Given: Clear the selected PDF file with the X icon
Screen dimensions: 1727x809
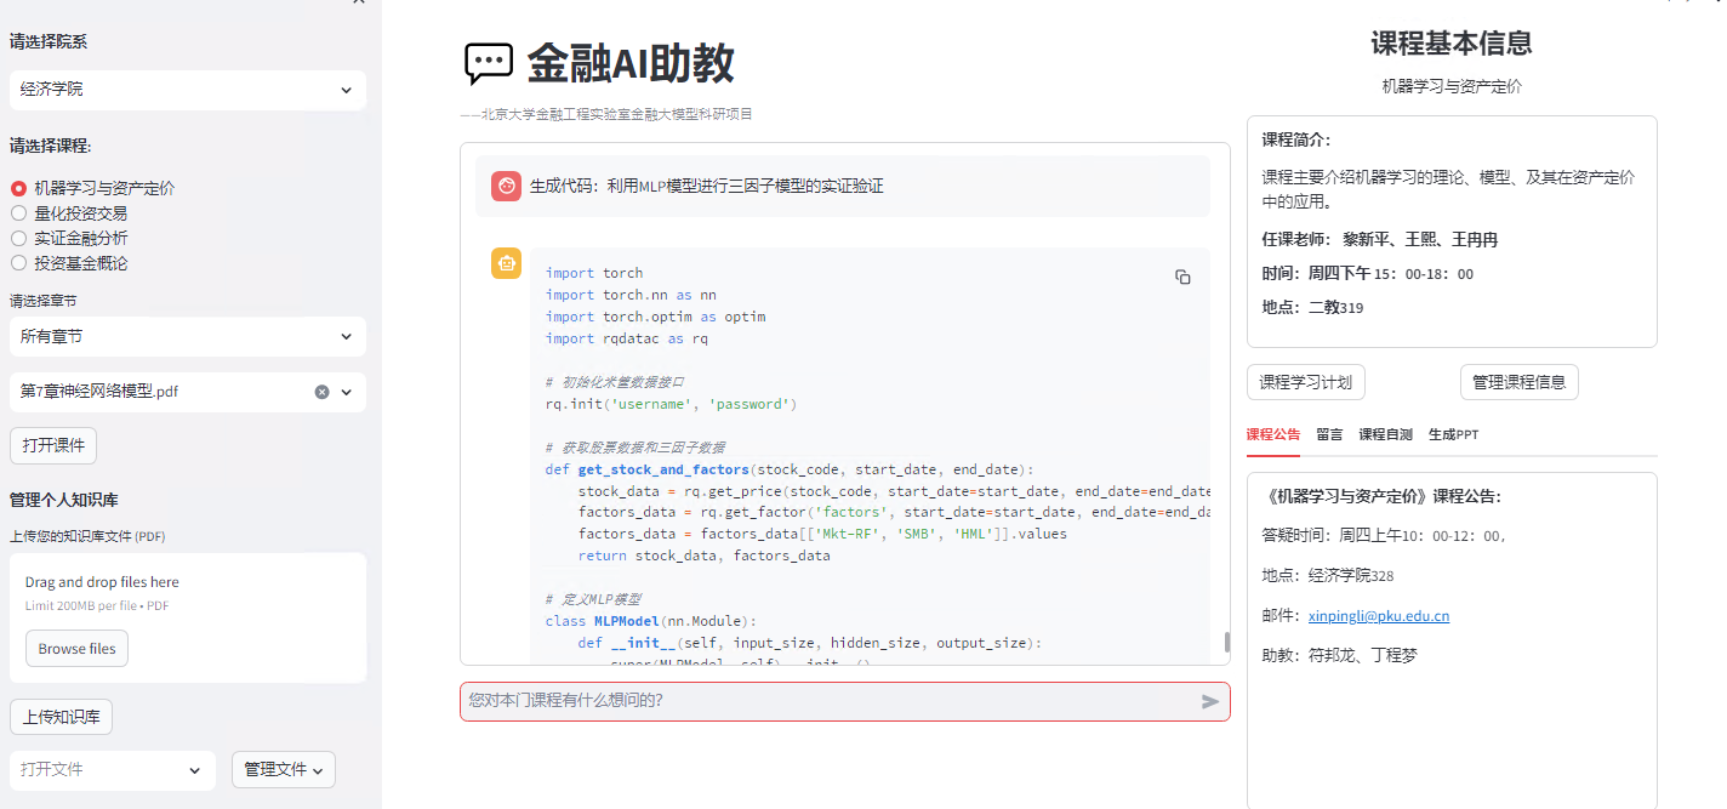Looking at the screenshot, I should tap(322, 392).
